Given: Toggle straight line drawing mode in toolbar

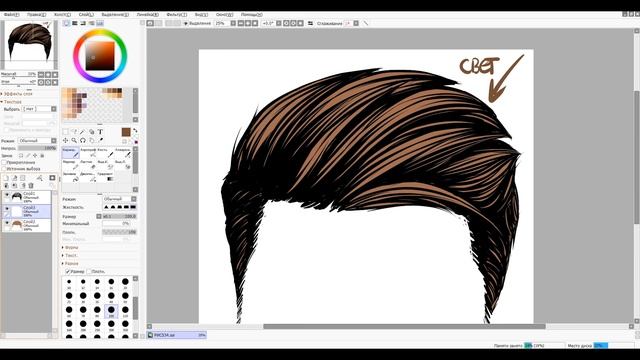Looking at the screenshot, I should (x=365, y=23).
